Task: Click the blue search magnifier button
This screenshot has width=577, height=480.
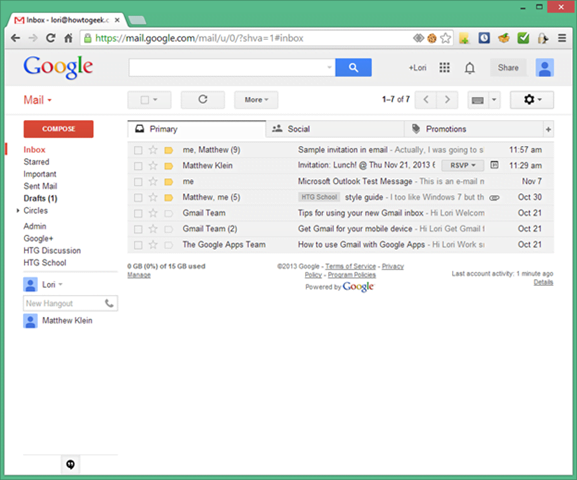Action: click(353, 67)
